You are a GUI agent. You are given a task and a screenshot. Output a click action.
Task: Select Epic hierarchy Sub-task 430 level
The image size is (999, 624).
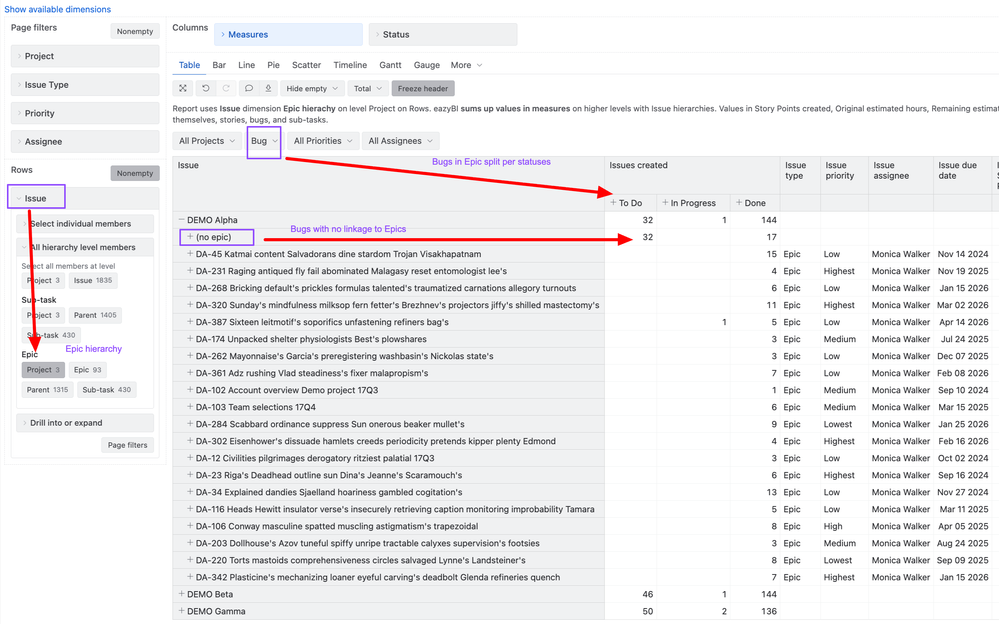point(106,389)
